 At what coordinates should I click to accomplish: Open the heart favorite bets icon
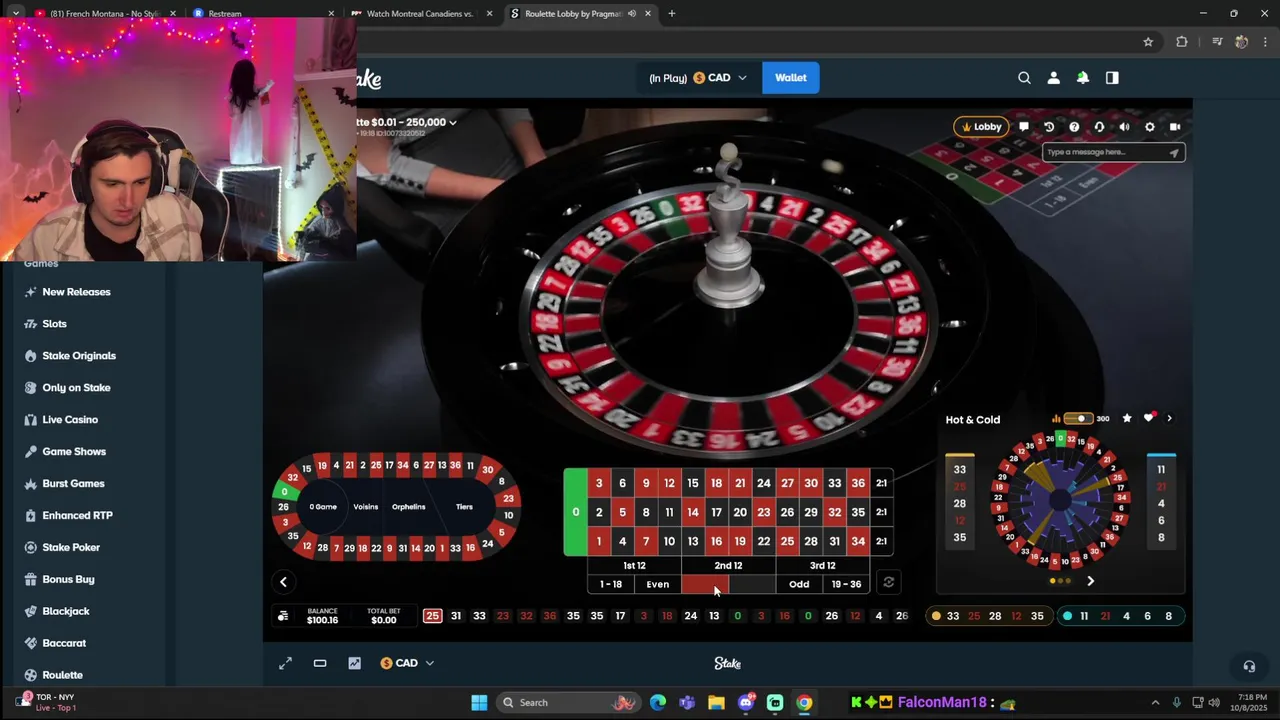pyautogui.click(x=1149, y=418)
